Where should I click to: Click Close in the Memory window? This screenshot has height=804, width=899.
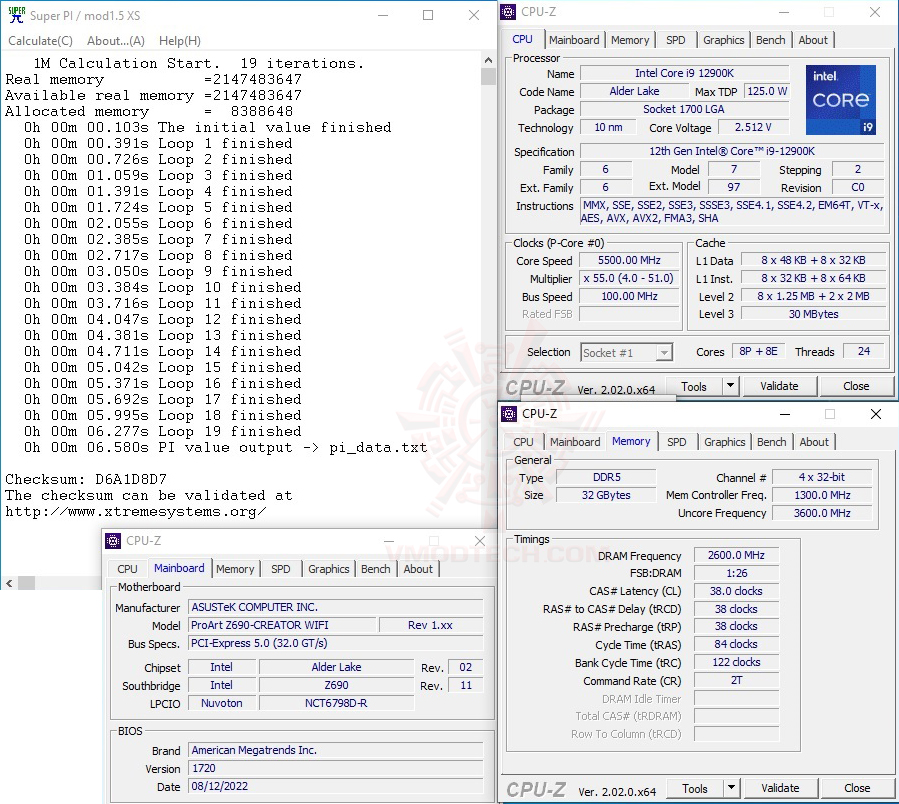coord(855,788)
